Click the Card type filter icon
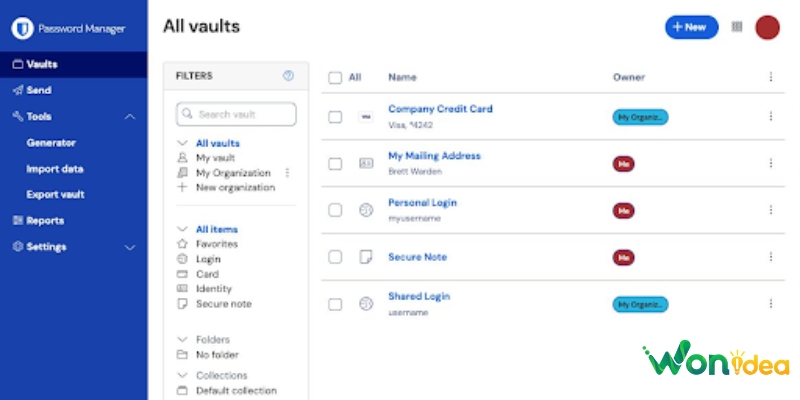This screenshot has height=400, width=800. click(x=182, y=274)
